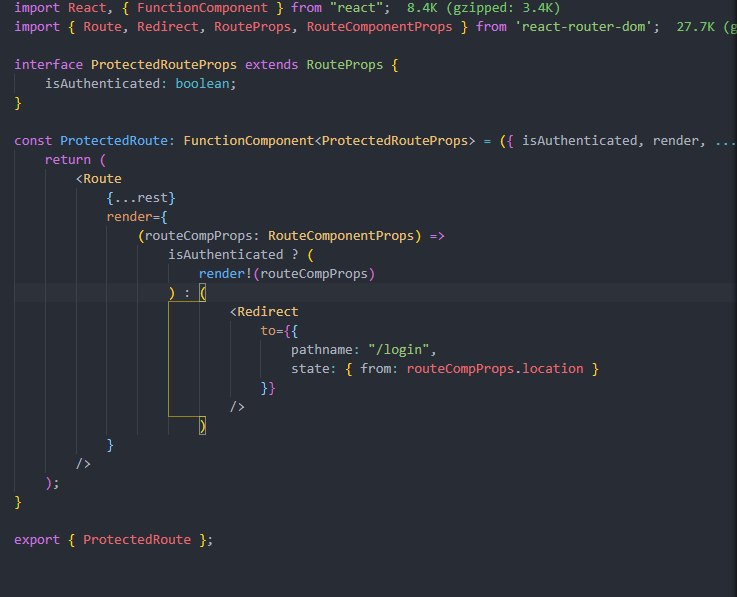Click 'routeCompProps.location' in the state object
The height and width of the screenshot is (597, 737).
(x=495, y=369)
